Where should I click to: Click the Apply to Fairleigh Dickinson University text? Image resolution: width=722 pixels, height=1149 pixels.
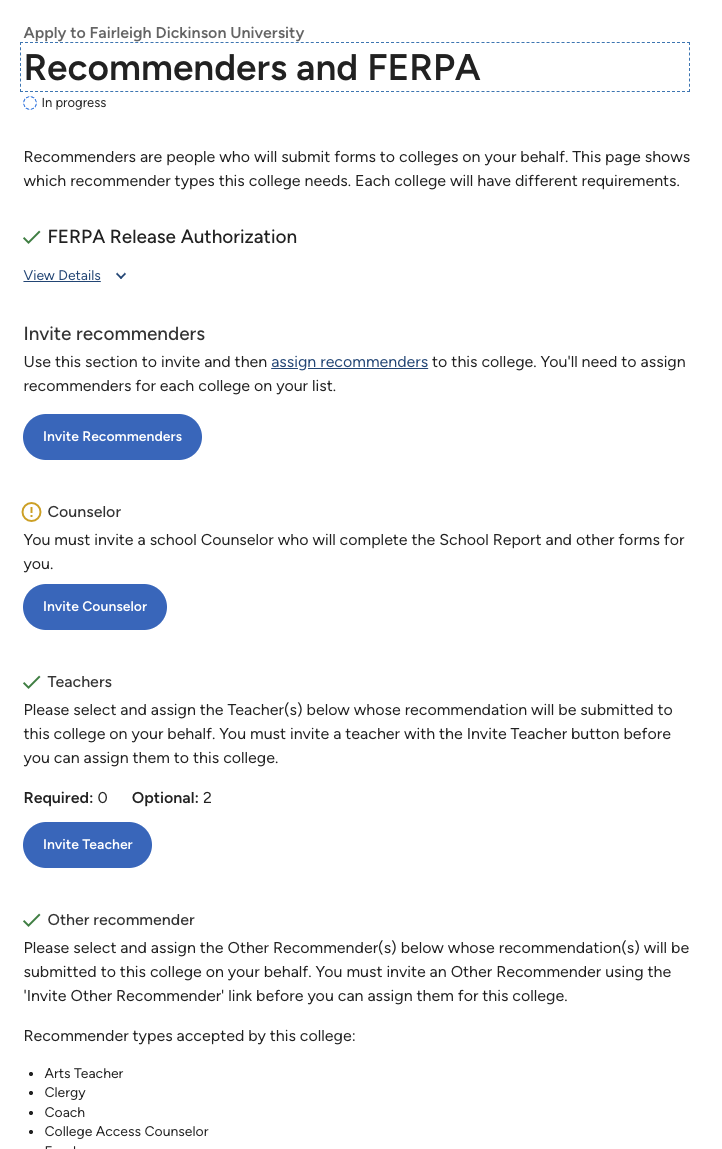point(163,33)
